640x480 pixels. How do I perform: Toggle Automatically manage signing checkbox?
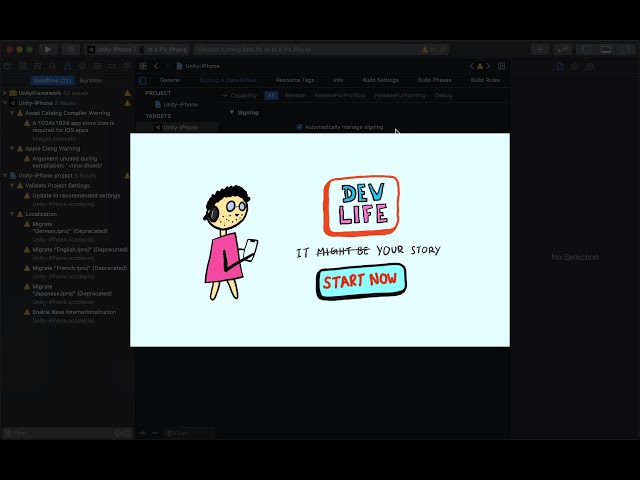(299, 127)
